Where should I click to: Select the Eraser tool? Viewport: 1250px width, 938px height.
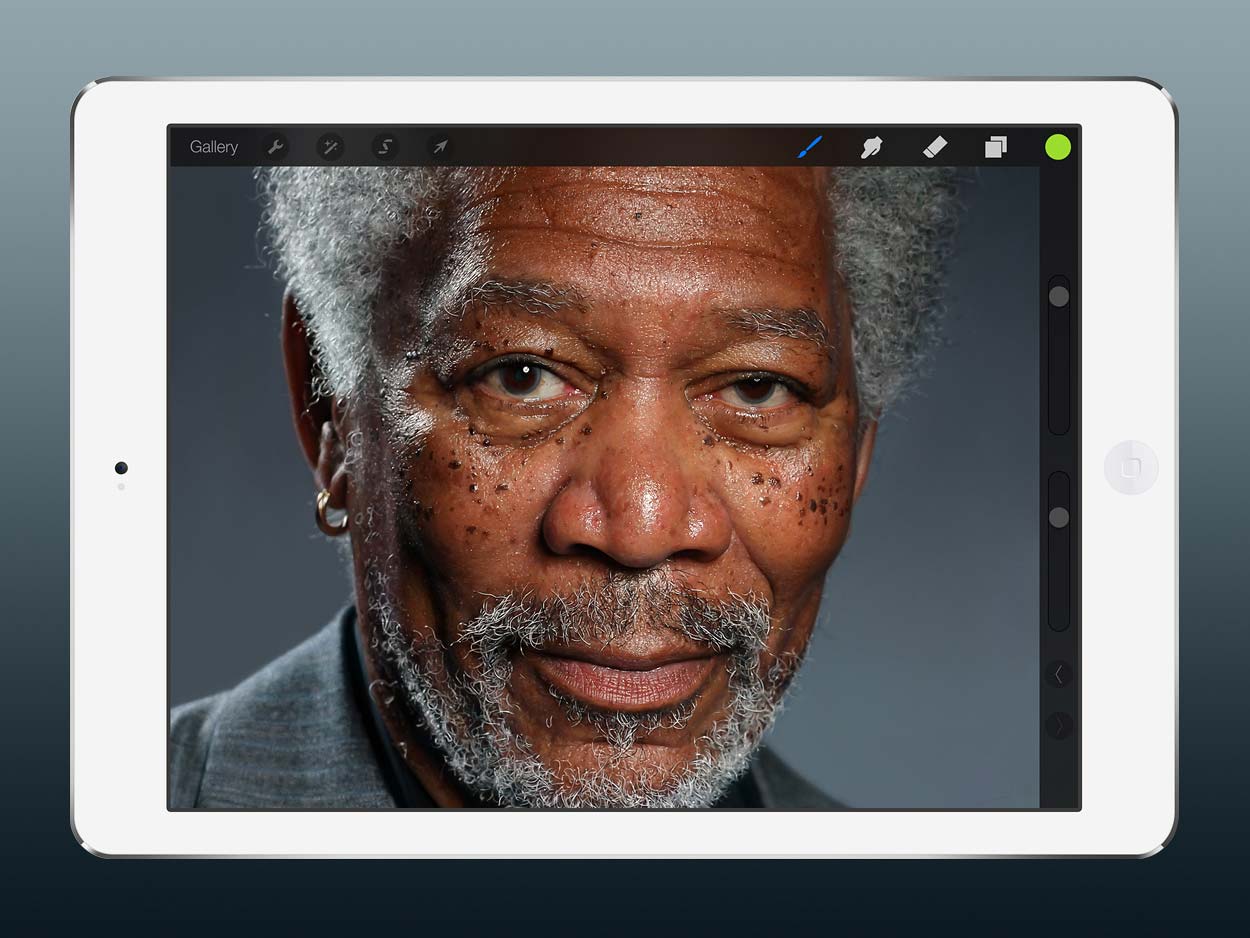tap(934, 147)
